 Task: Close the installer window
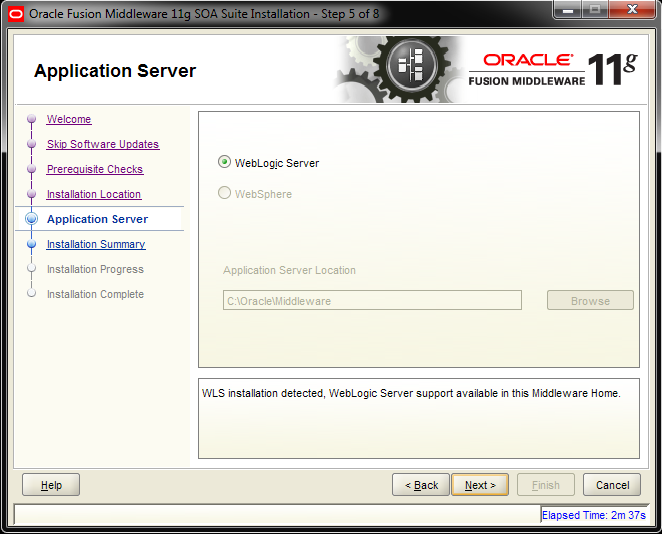tap(632, 10)
